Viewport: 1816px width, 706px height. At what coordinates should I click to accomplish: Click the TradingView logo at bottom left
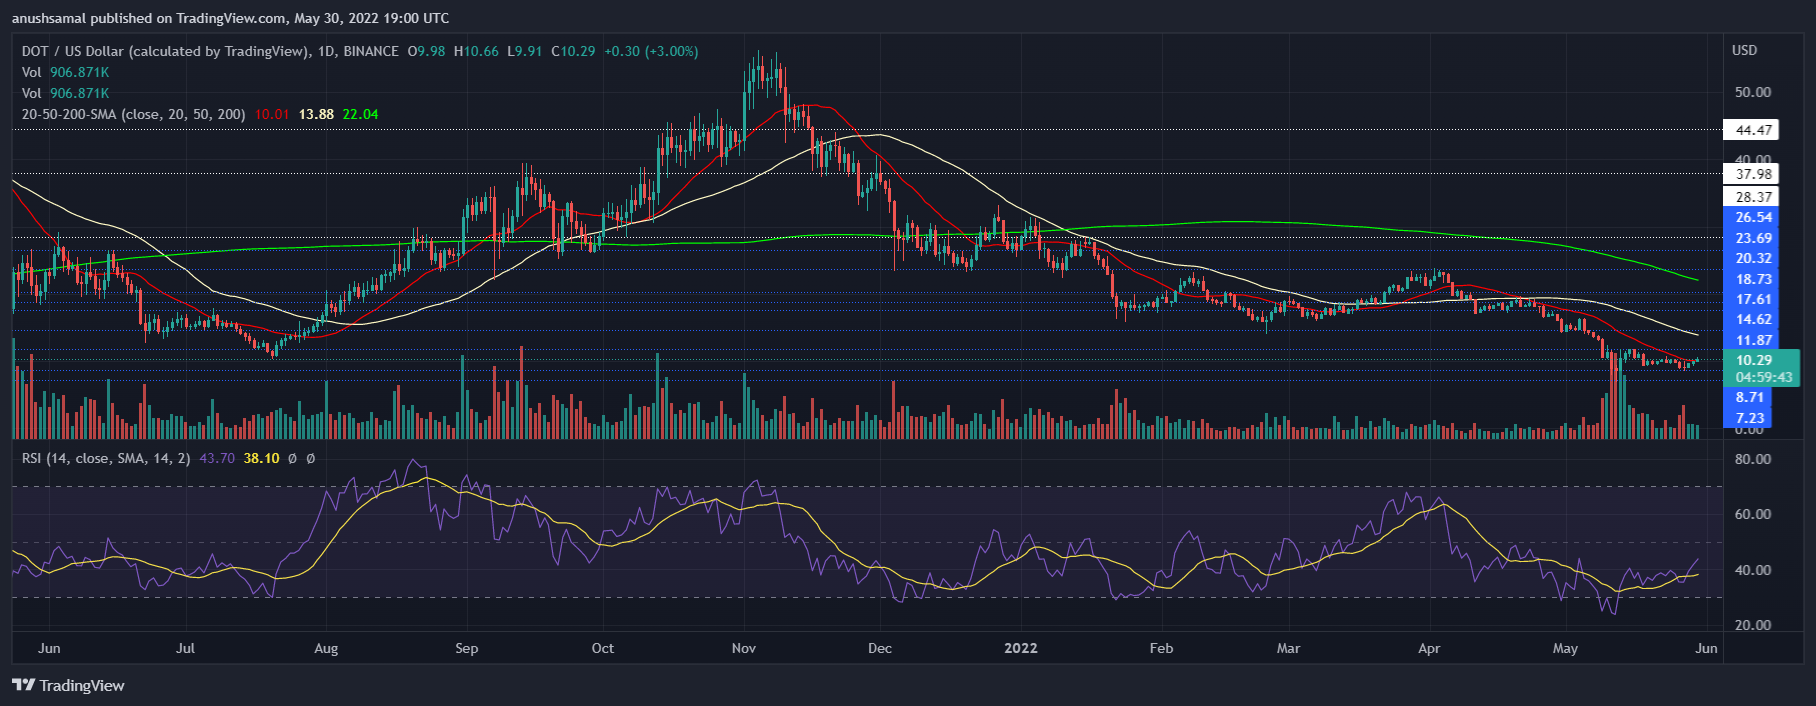click(x=68, y=685)
